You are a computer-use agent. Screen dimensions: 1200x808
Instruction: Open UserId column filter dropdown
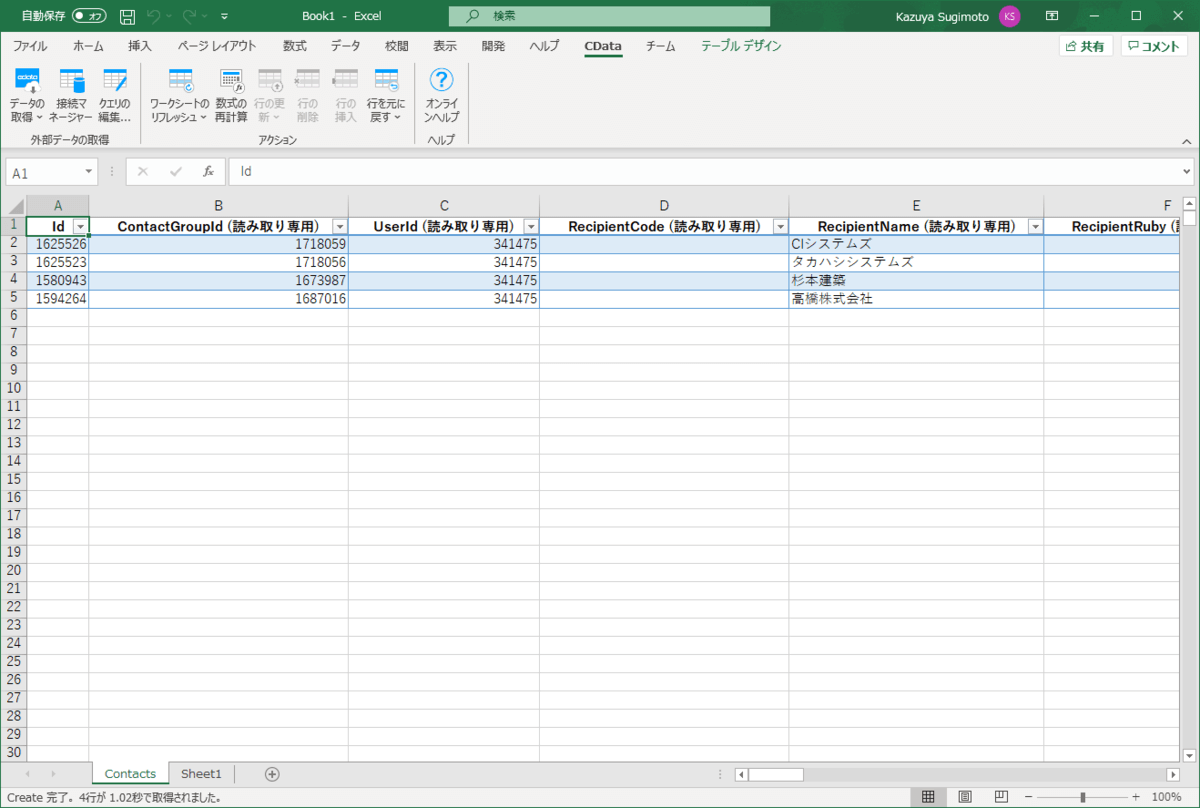[531, 227]
